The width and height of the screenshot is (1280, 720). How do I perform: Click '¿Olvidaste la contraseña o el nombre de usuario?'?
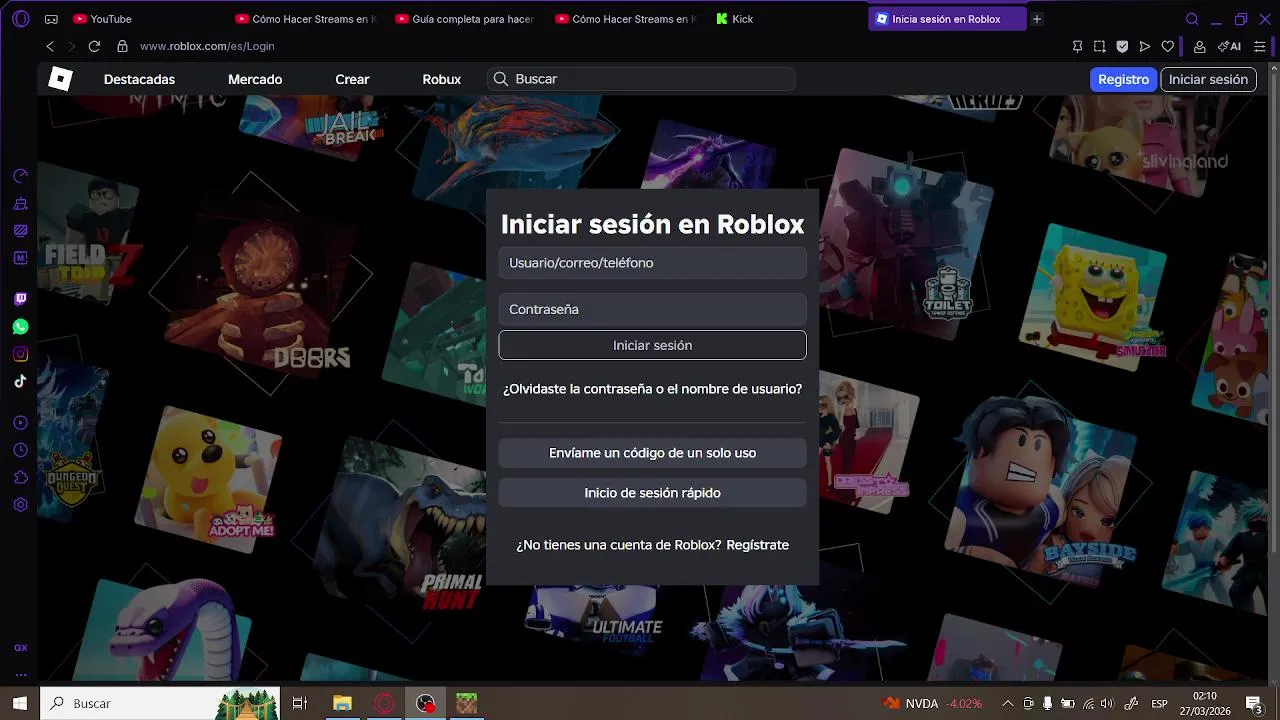point(652,389)
